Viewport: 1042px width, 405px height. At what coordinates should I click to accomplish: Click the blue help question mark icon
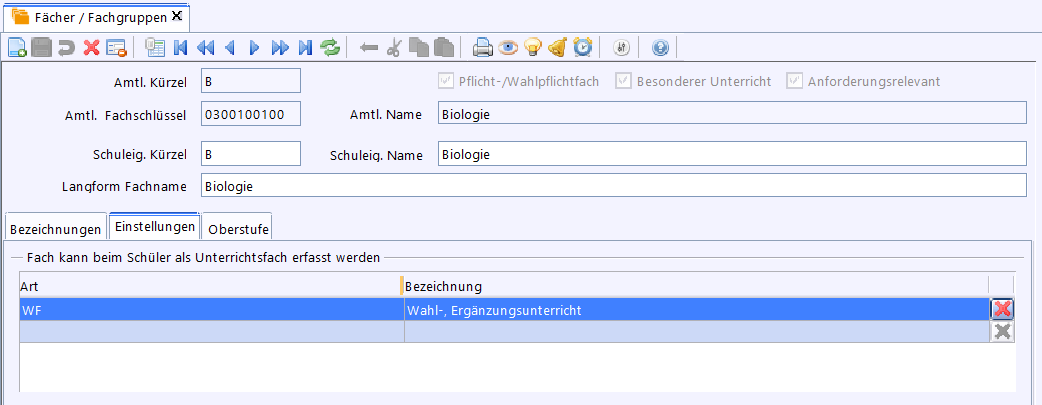point(660,47)
